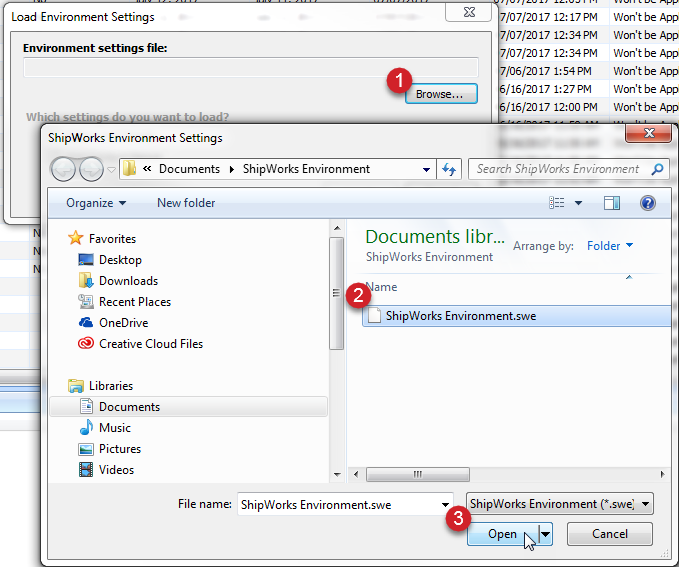Click the file list horizontal scrollbar thumb
The height and width of the screenshot is (567, 679).
[x=418, y=474]
